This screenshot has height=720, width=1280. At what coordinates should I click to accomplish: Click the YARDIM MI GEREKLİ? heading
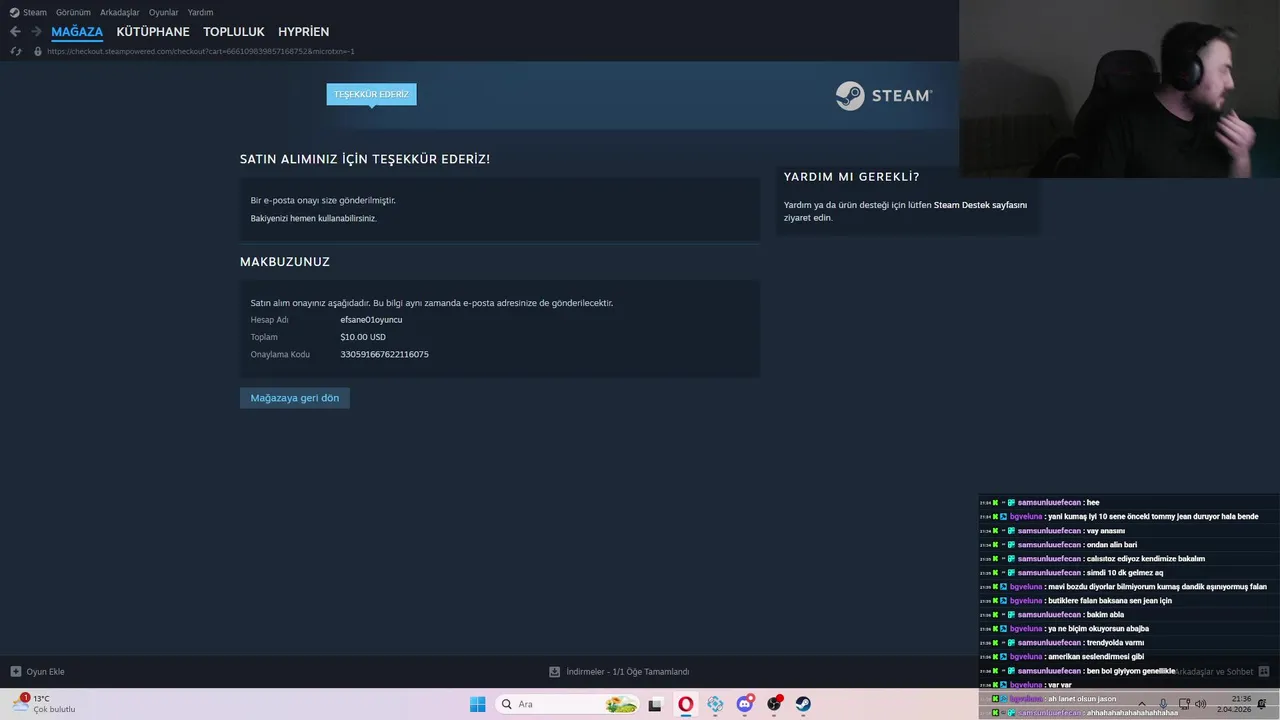point(851,177)
